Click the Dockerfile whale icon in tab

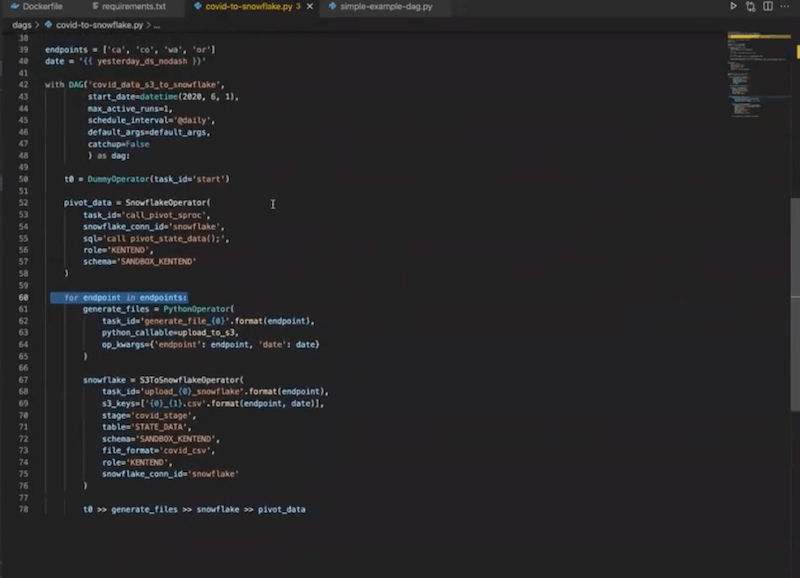pos(13,6)
